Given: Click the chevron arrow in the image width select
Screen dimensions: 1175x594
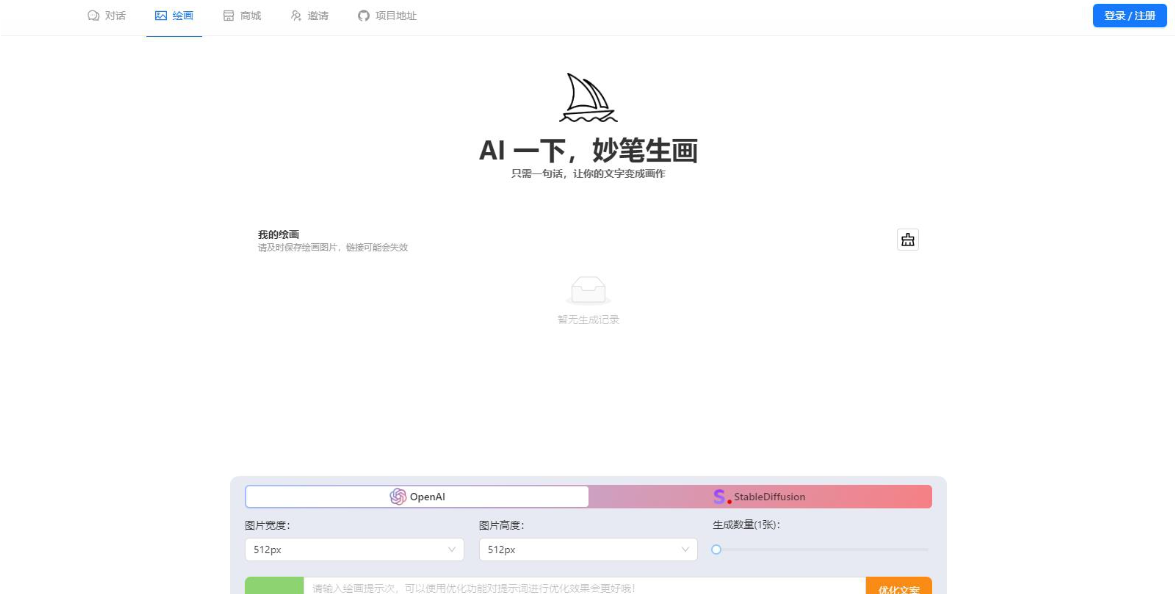Looking at the screenshot, I should 452,550.
